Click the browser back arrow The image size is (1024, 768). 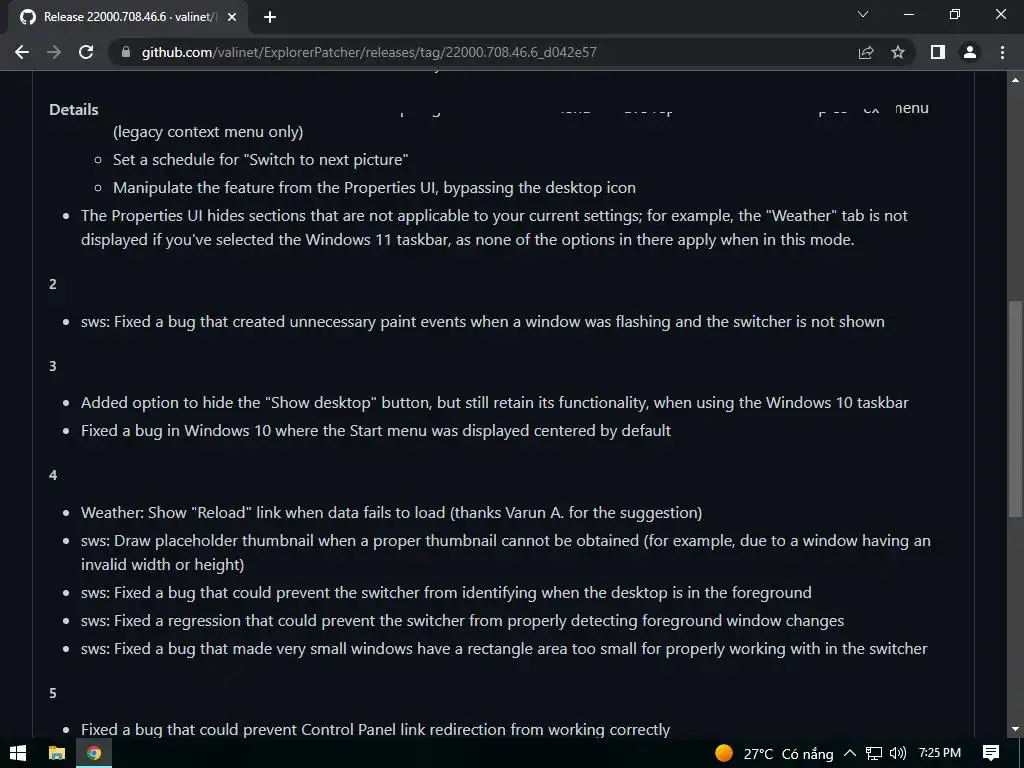(x=22, y=52)
